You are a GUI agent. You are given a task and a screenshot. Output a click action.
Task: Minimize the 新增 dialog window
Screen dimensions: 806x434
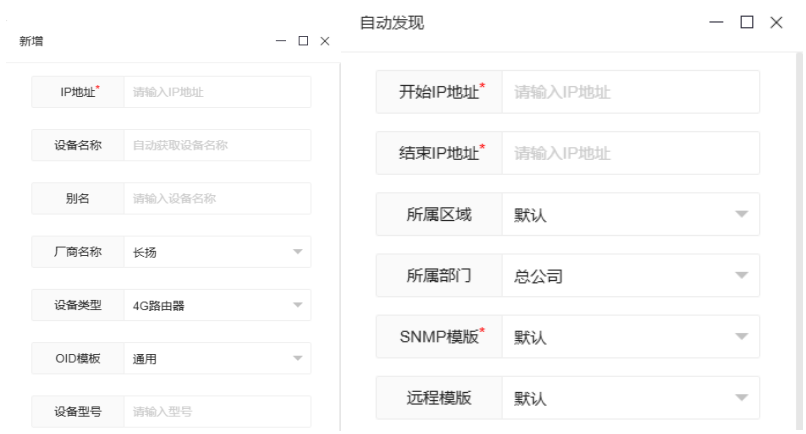point(280,41)
